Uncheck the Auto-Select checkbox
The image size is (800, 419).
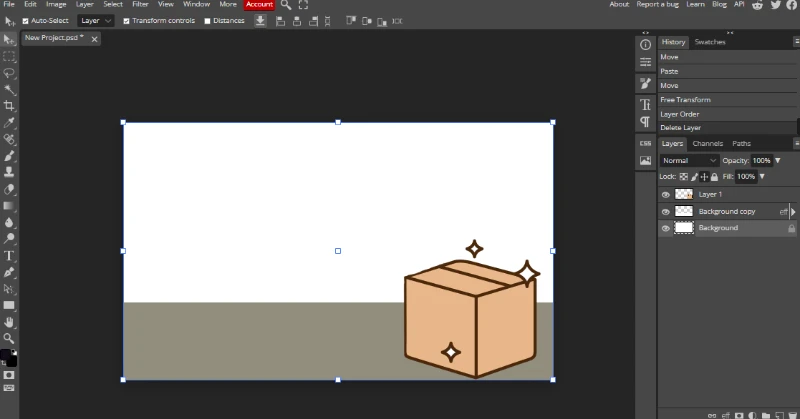click(26, 21)
